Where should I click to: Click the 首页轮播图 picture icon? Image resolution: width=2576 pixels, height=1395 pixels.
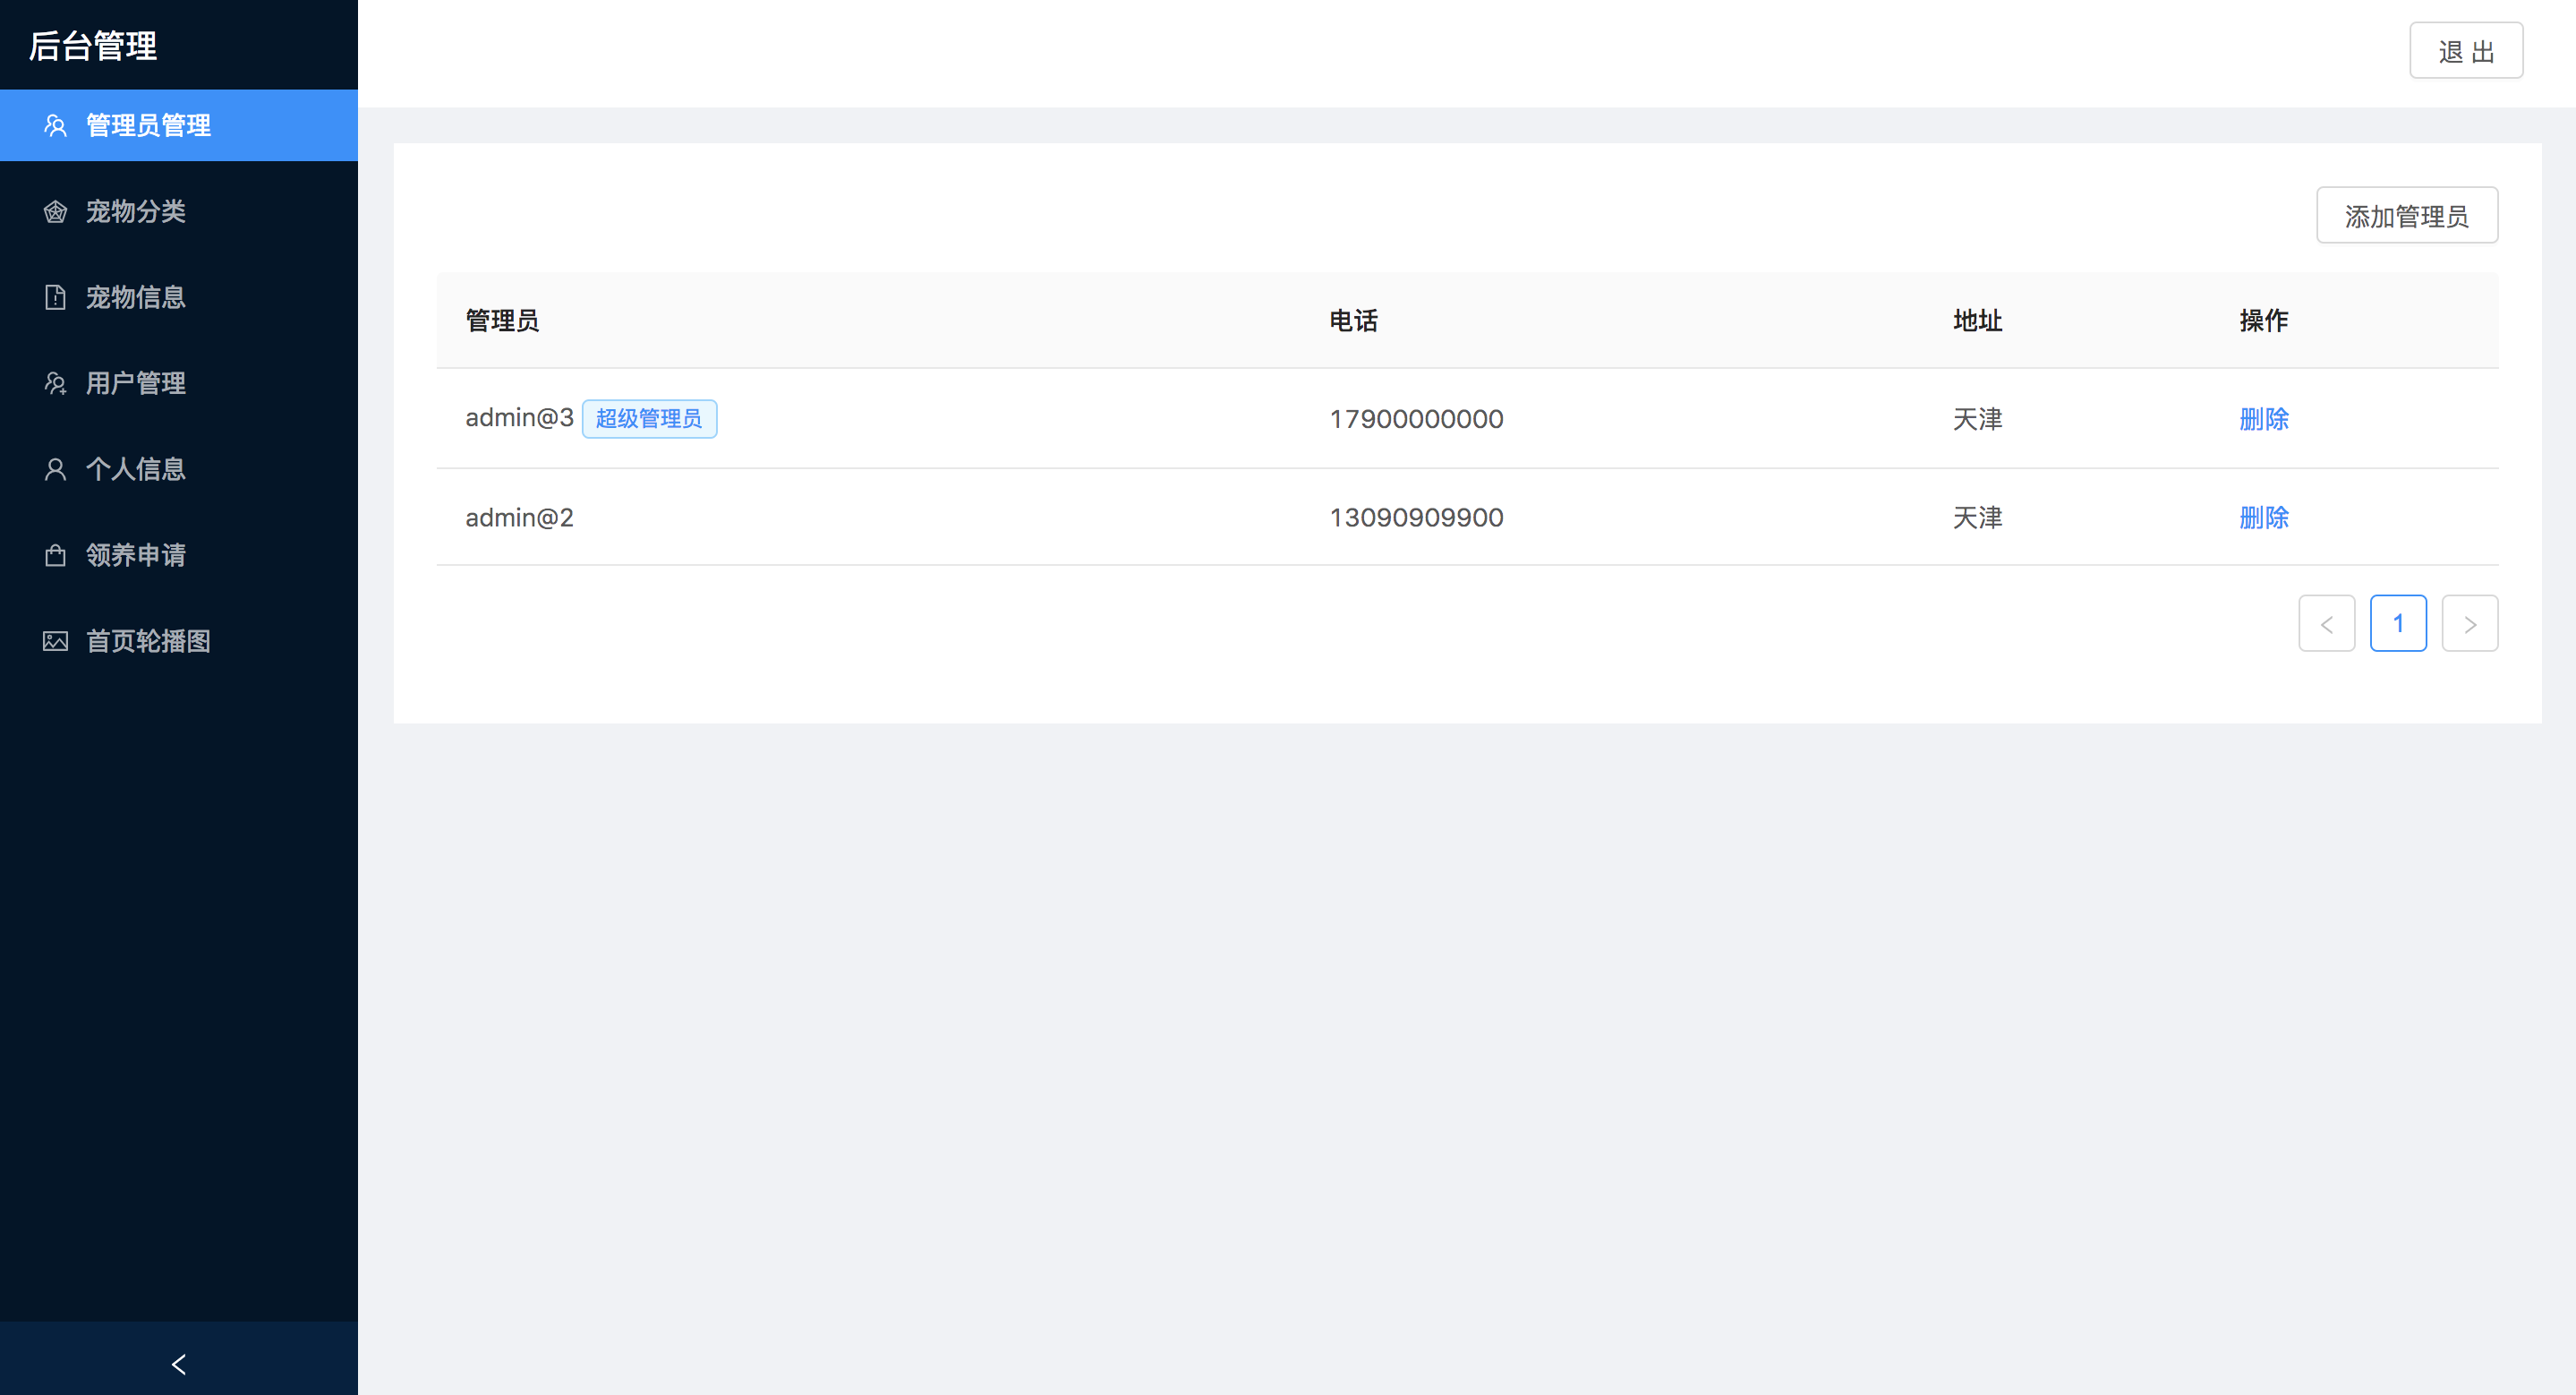[x=55, y=641]
